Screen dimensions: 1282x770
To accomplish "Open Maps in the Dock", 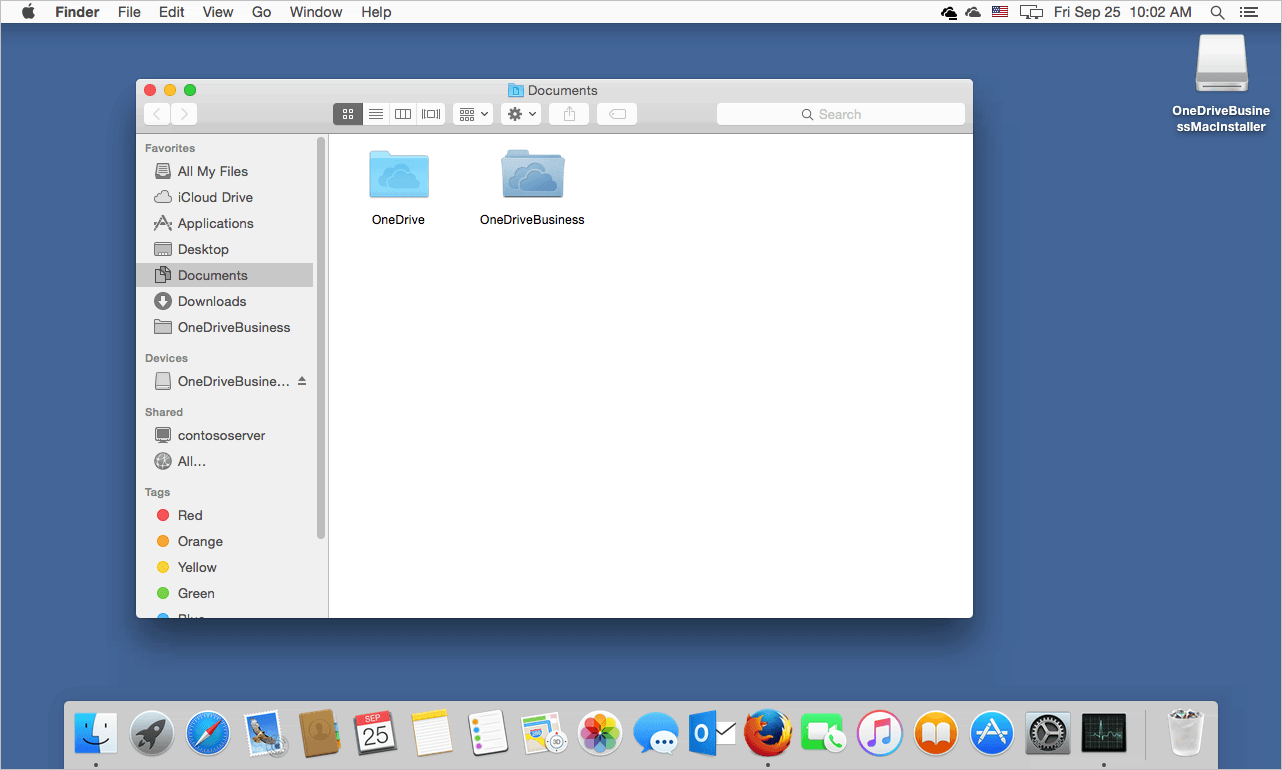I will (x=545, y=734).
